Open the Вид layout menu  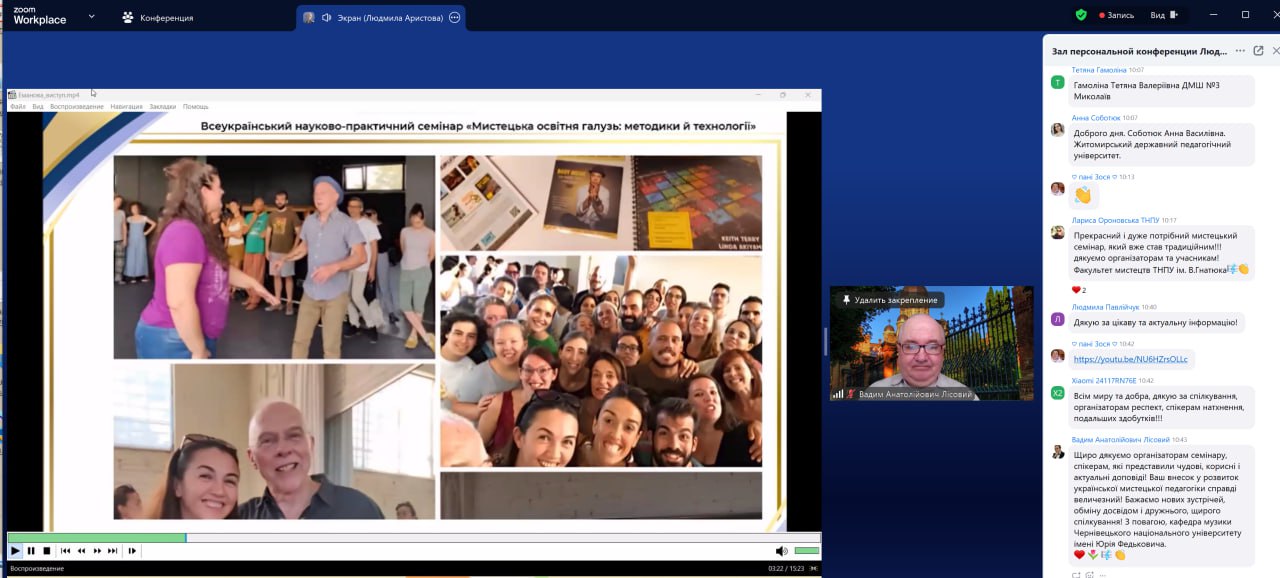1164,15
